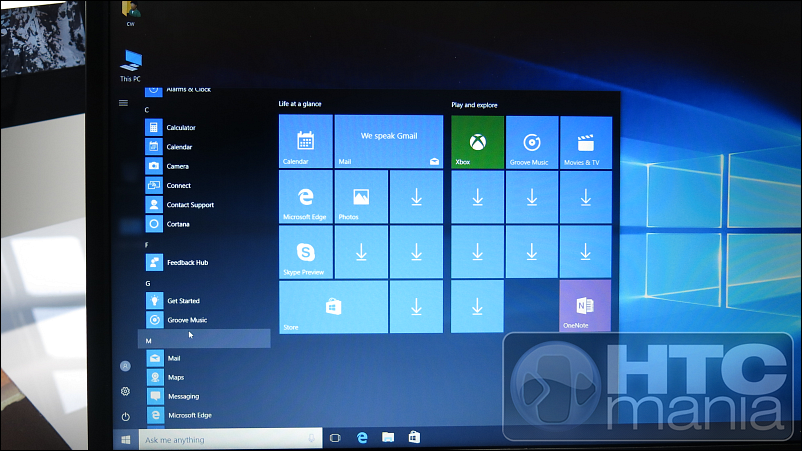Image resolution: width=802 pixels, height=451 pixels.
Task: Expand the Start menu hamburger button
Action: click(123, 103)
